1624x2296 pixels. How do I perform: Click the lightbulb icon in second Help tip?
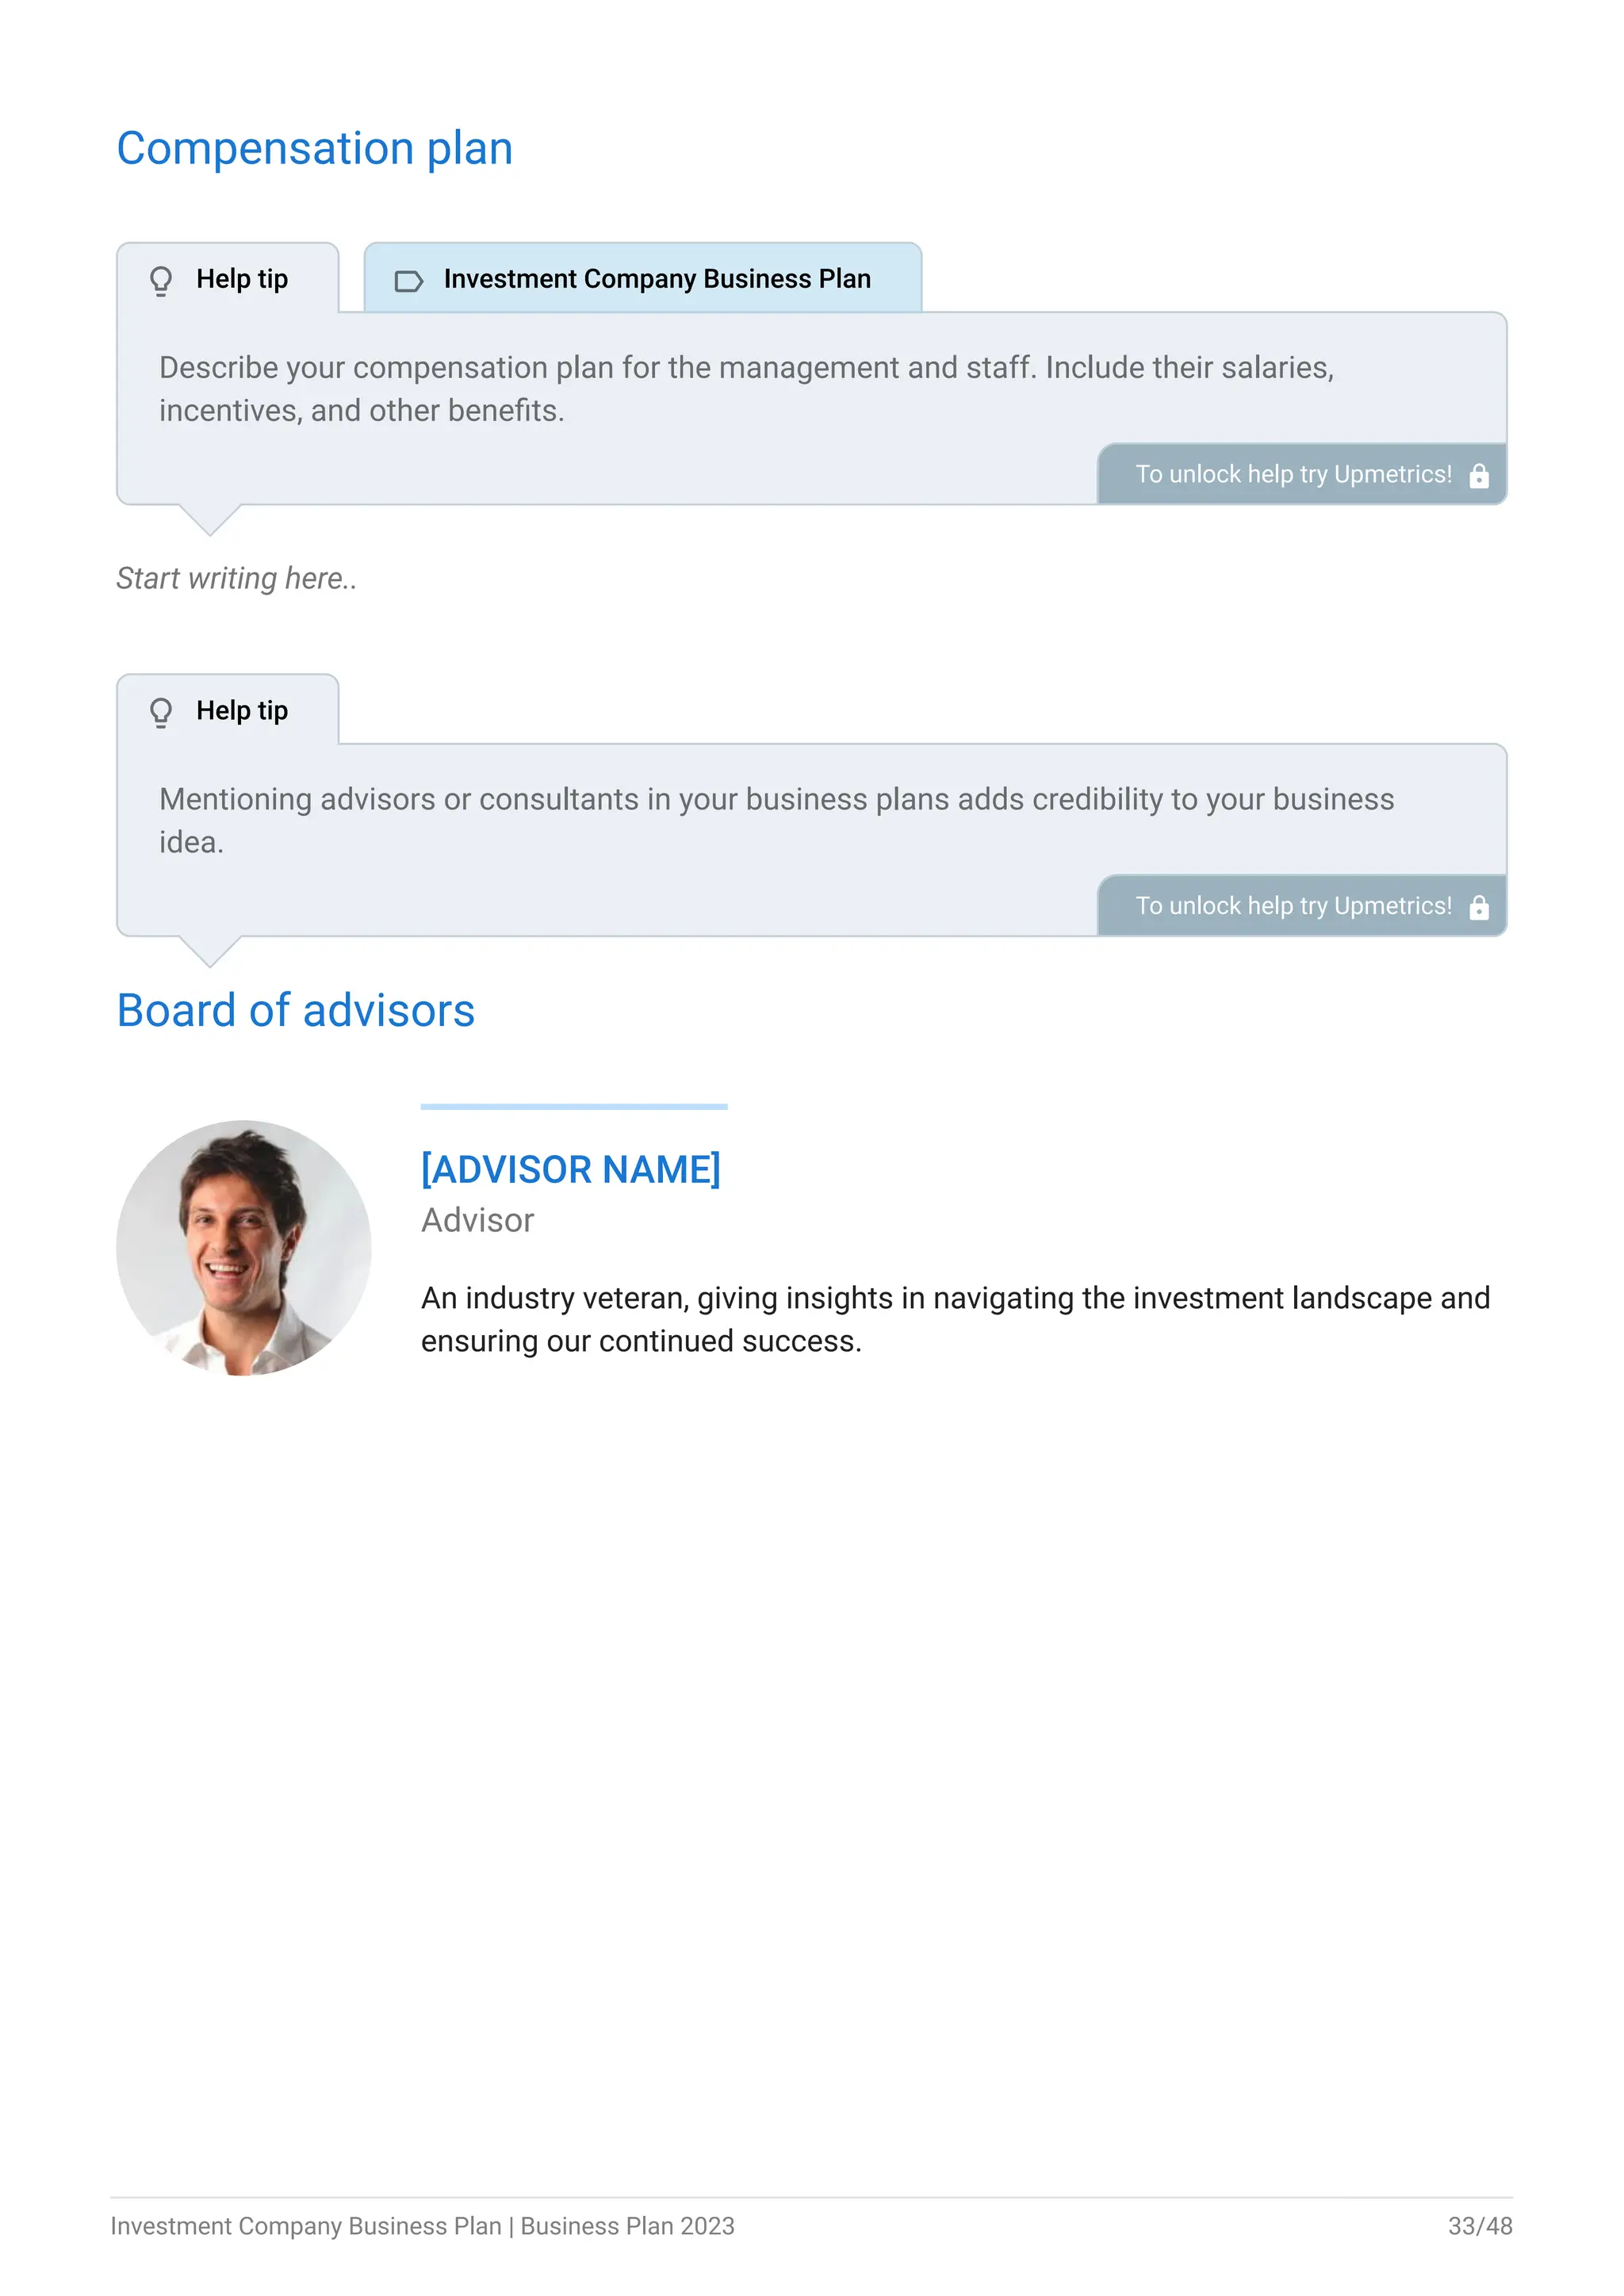161,712
